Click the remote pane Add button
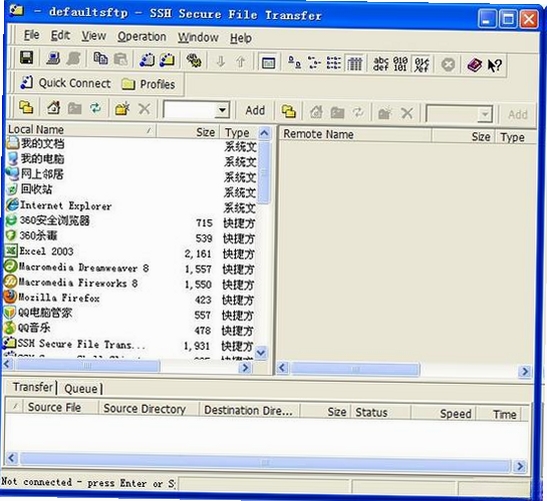547x501 pixels. point(518,114)
